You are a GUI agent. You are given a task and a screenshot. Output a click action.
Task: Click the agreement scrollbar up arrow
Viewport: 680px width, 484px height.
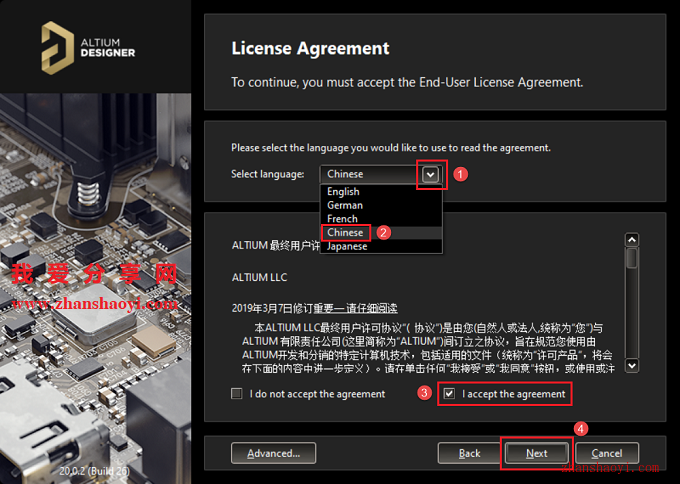pyautogui.click(x=632, y=240)
